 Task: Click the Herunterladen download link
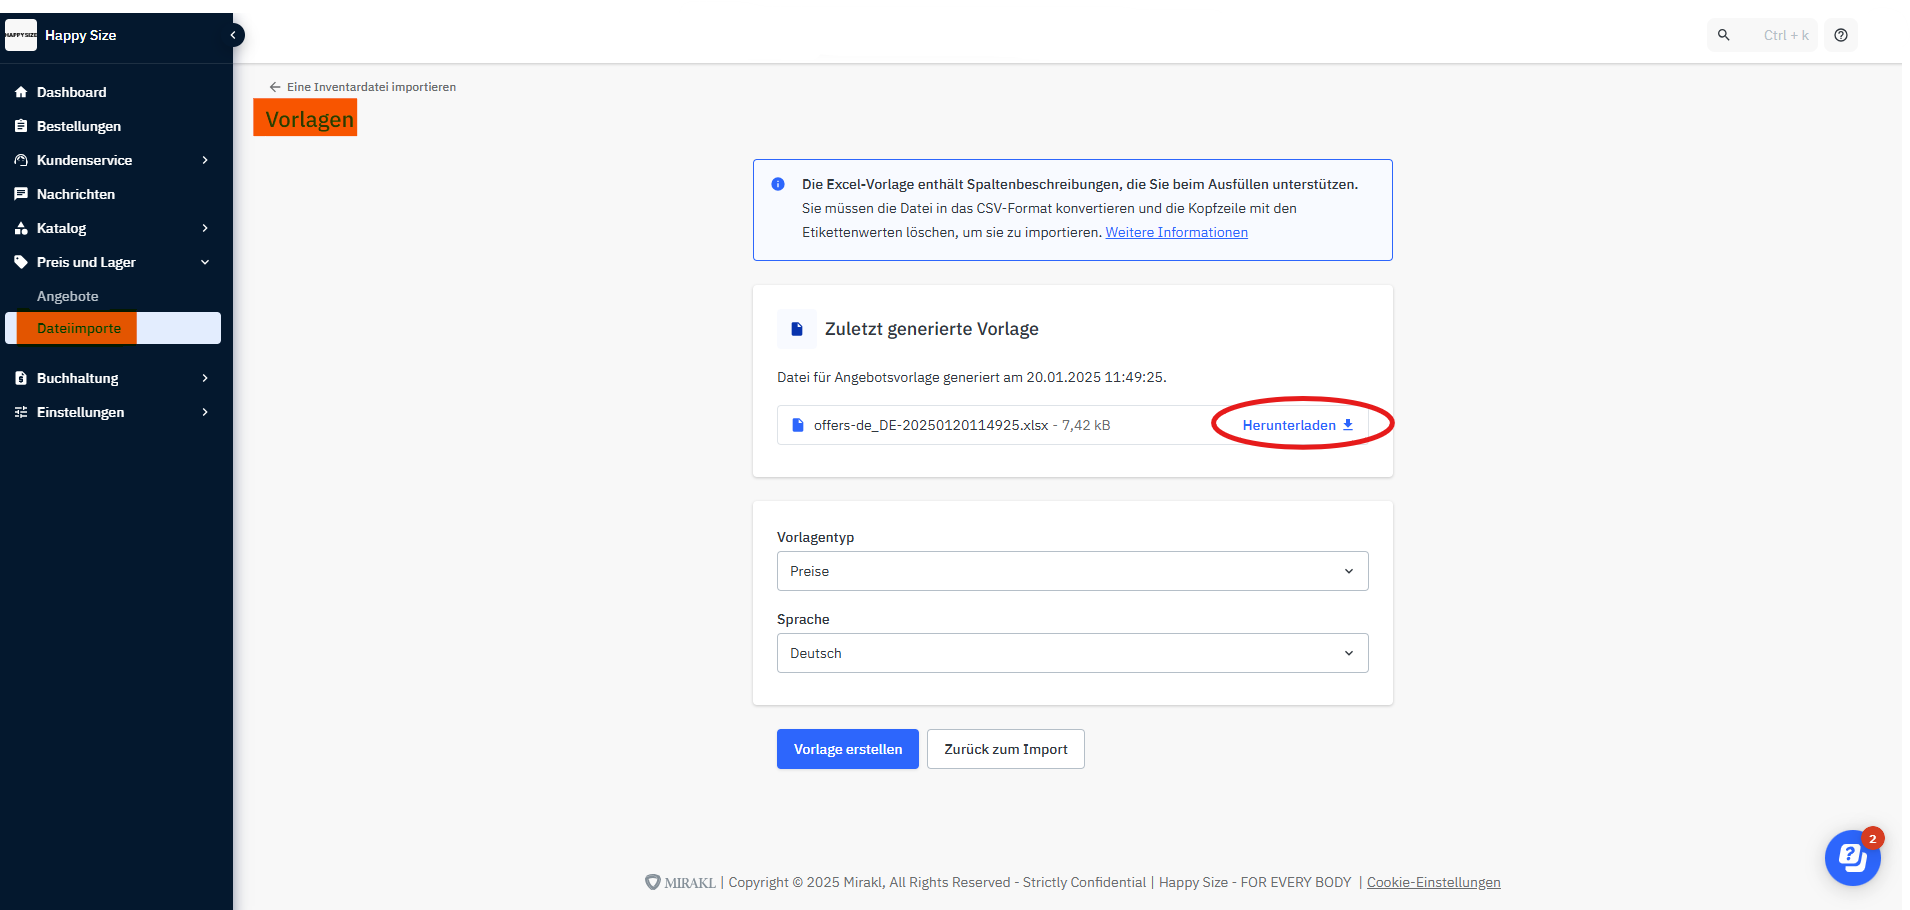(x=1297, y=425)
